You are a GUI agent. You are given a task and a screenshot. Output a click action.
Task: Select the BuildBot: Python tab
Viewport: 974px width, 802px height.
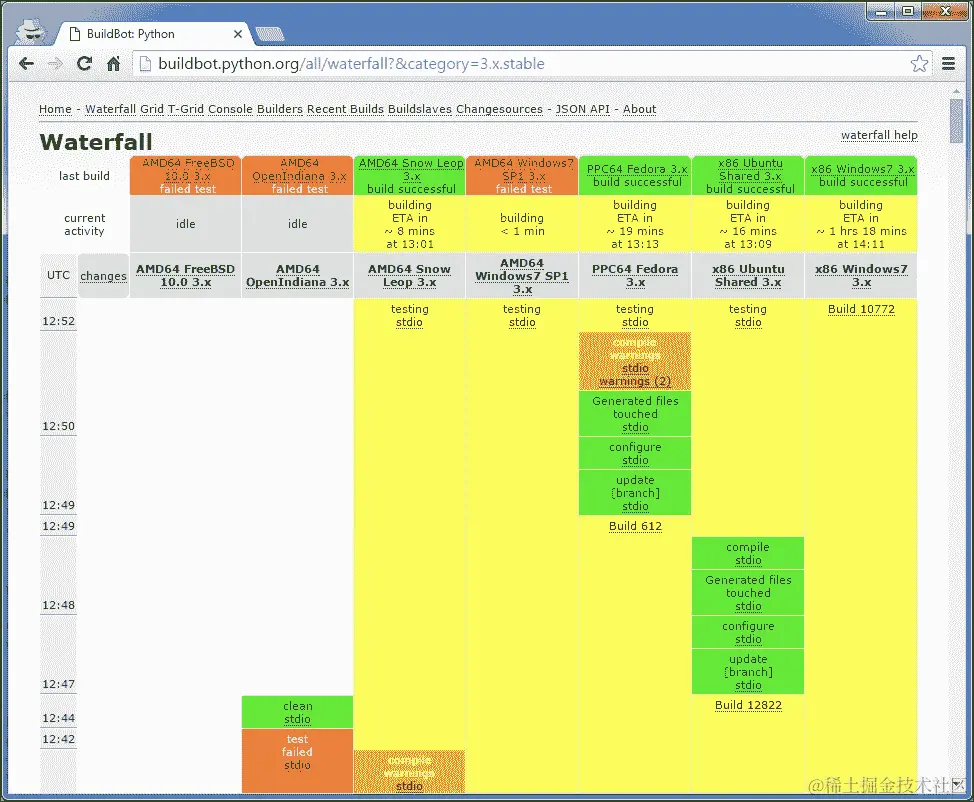(153, 34)
